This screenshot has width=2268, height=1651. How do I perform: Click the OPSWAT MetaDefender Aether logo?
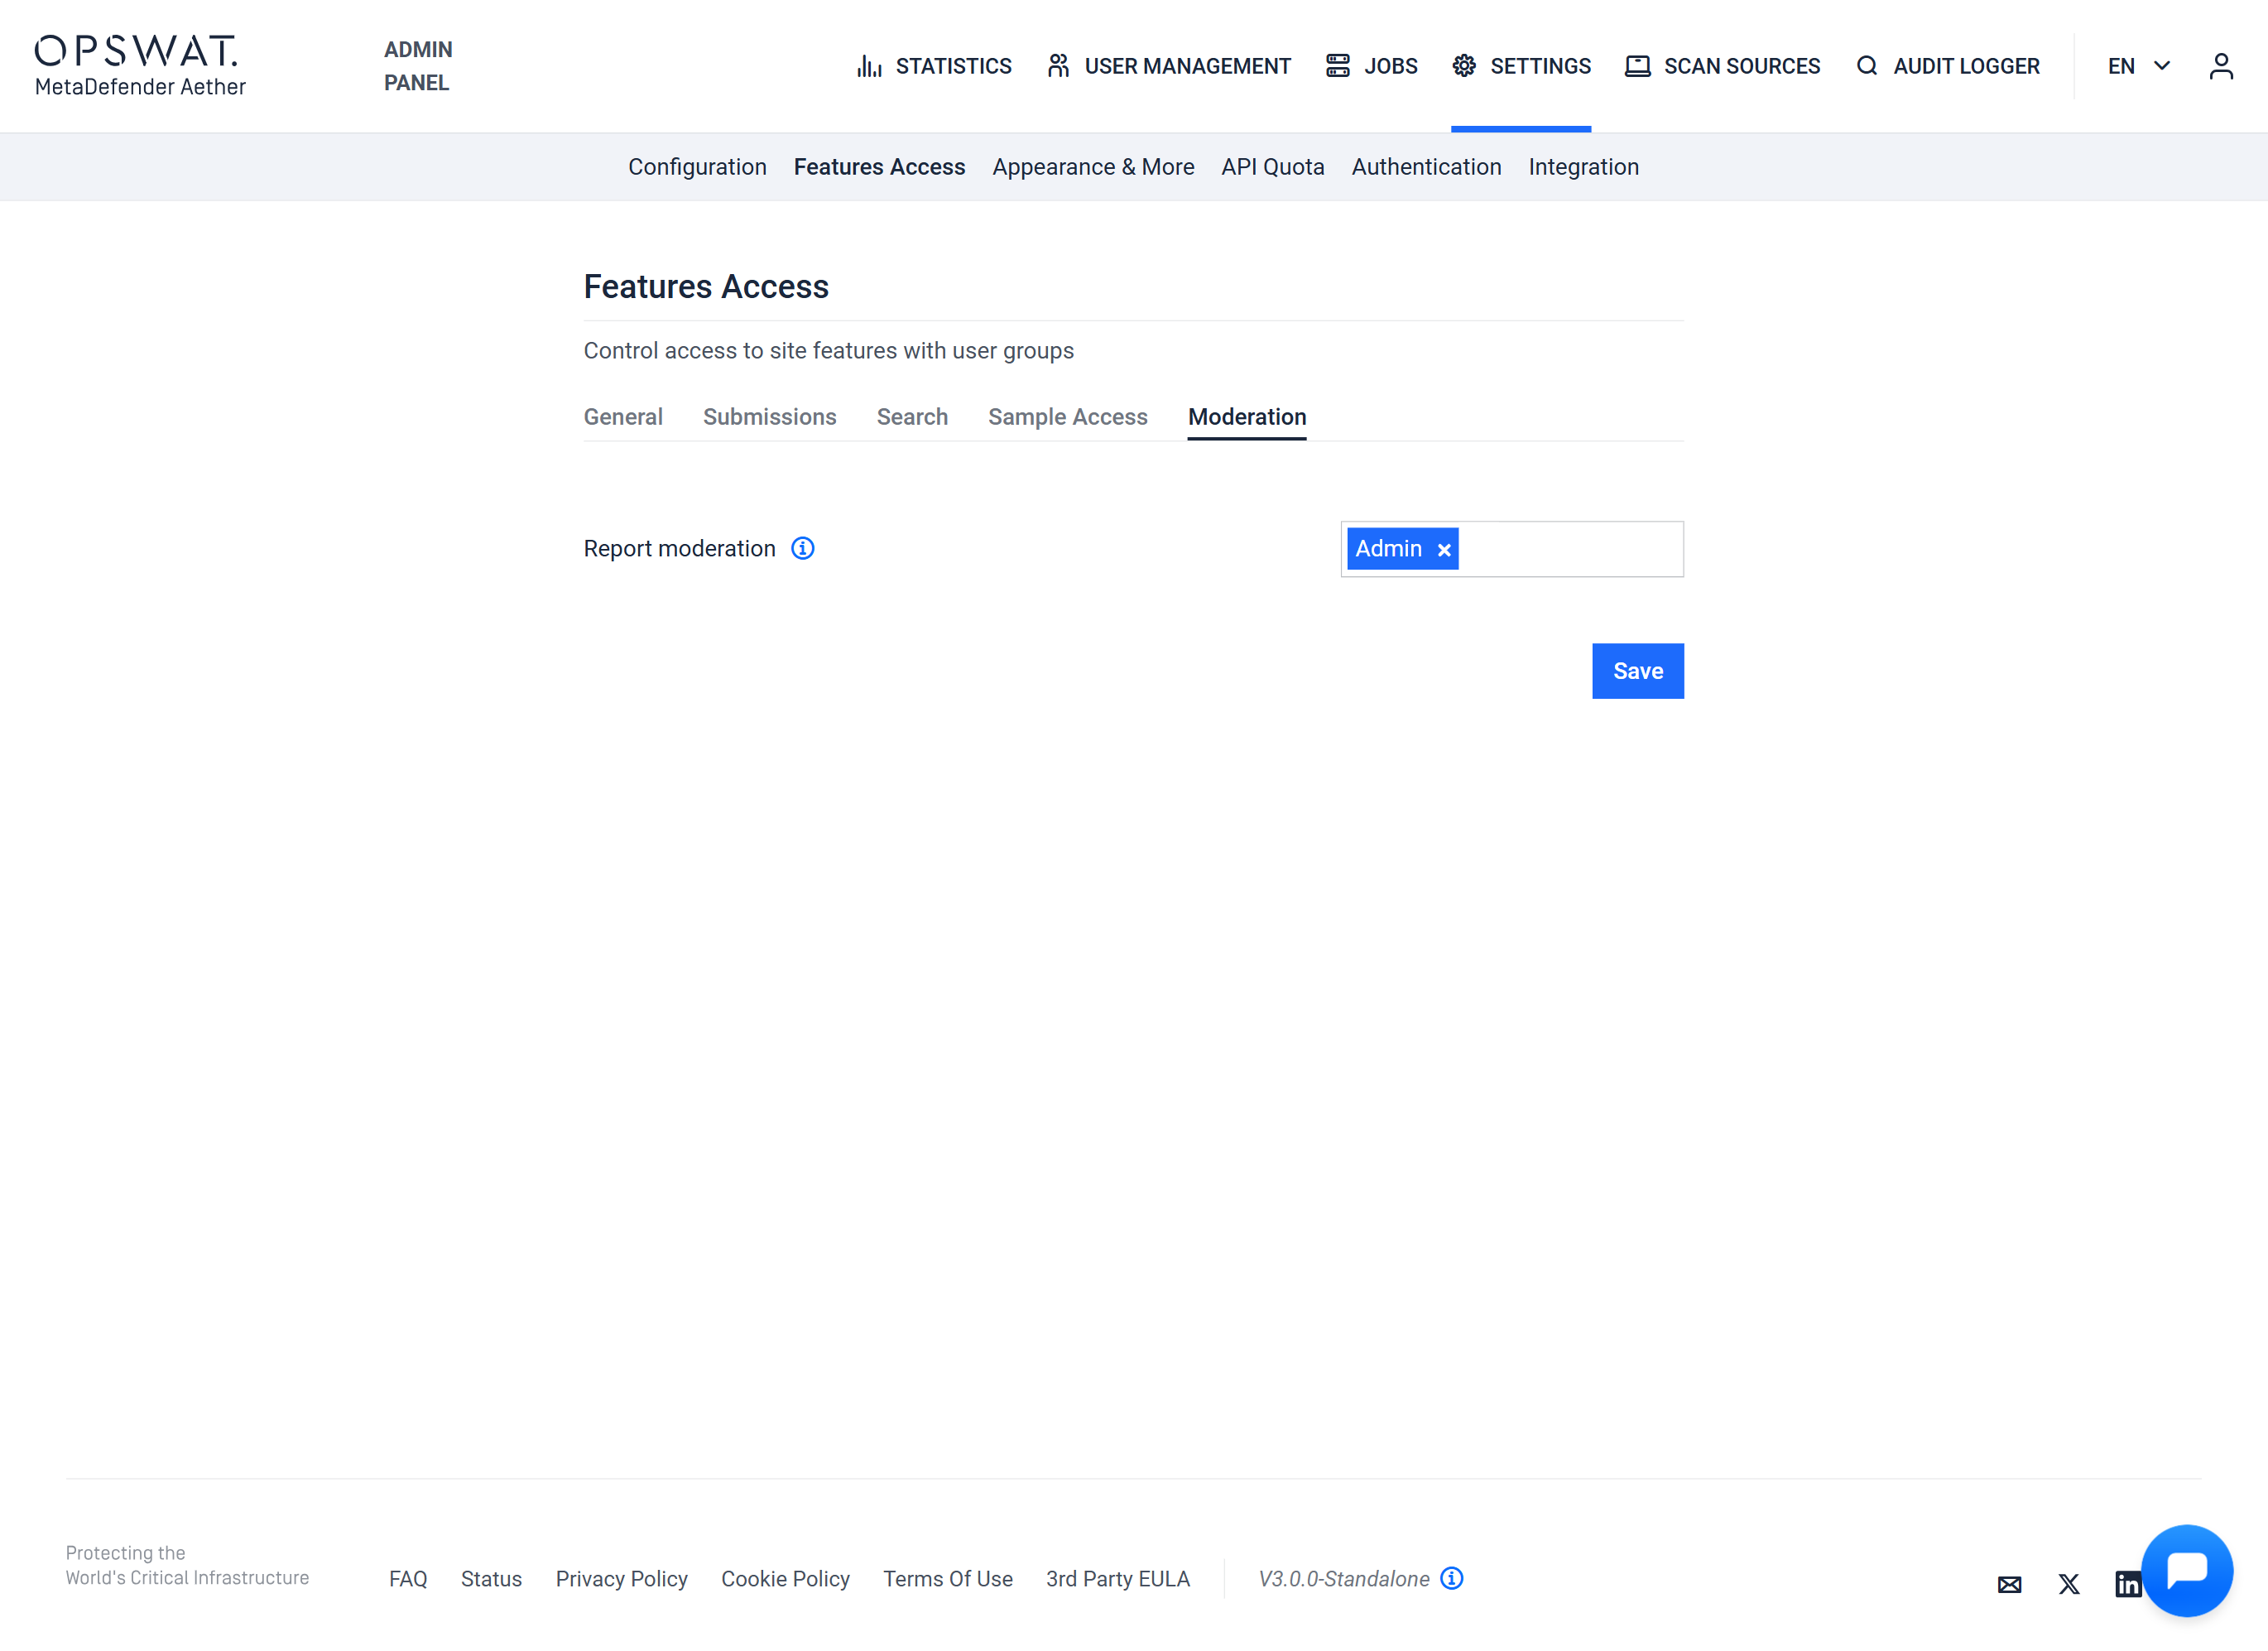click(140, 66)
